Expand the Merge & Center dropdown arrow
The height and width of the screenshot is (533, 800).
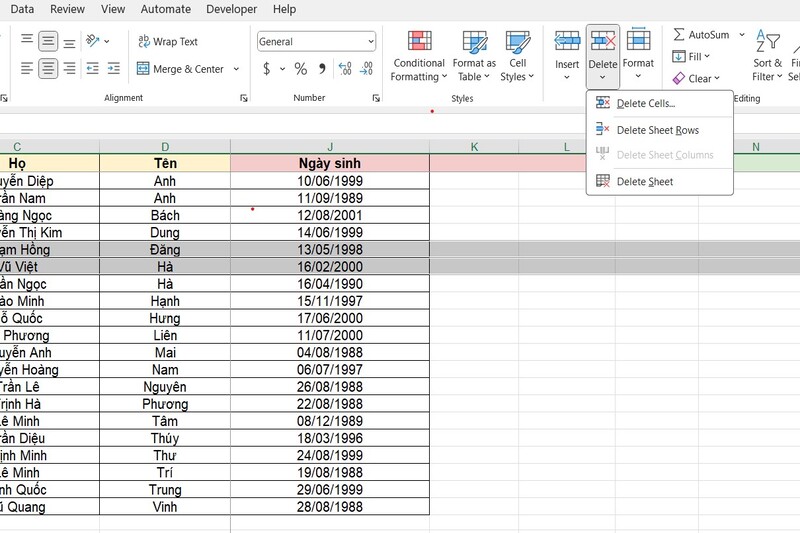[x=236, y=68]
